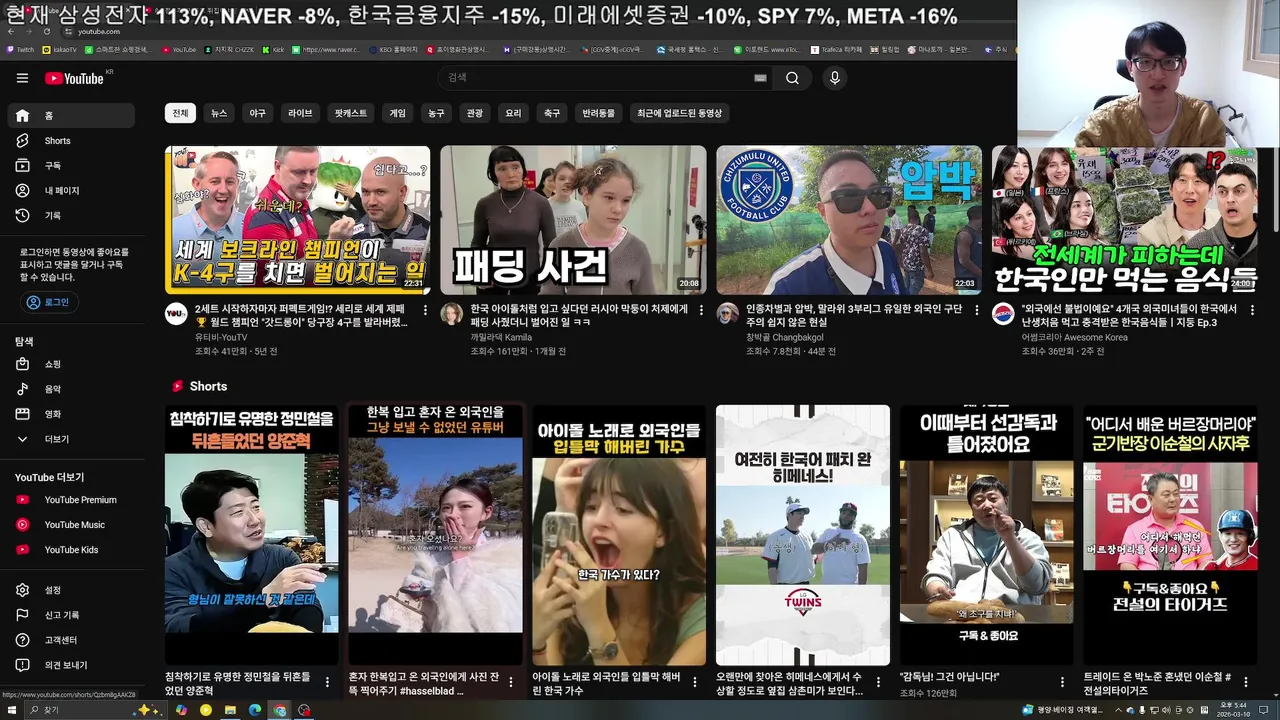Select the 전체 filter chip
Screen dimensions: 1280x720
180,113
